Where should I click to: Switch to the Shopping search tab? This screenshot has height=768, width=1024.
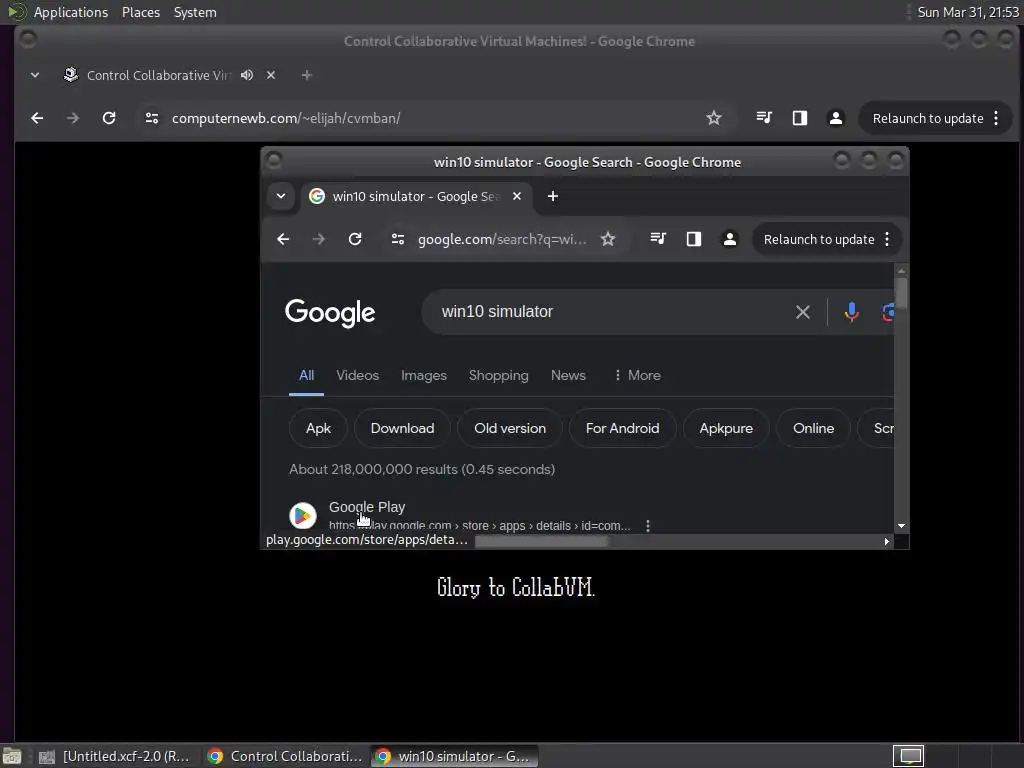498,376
